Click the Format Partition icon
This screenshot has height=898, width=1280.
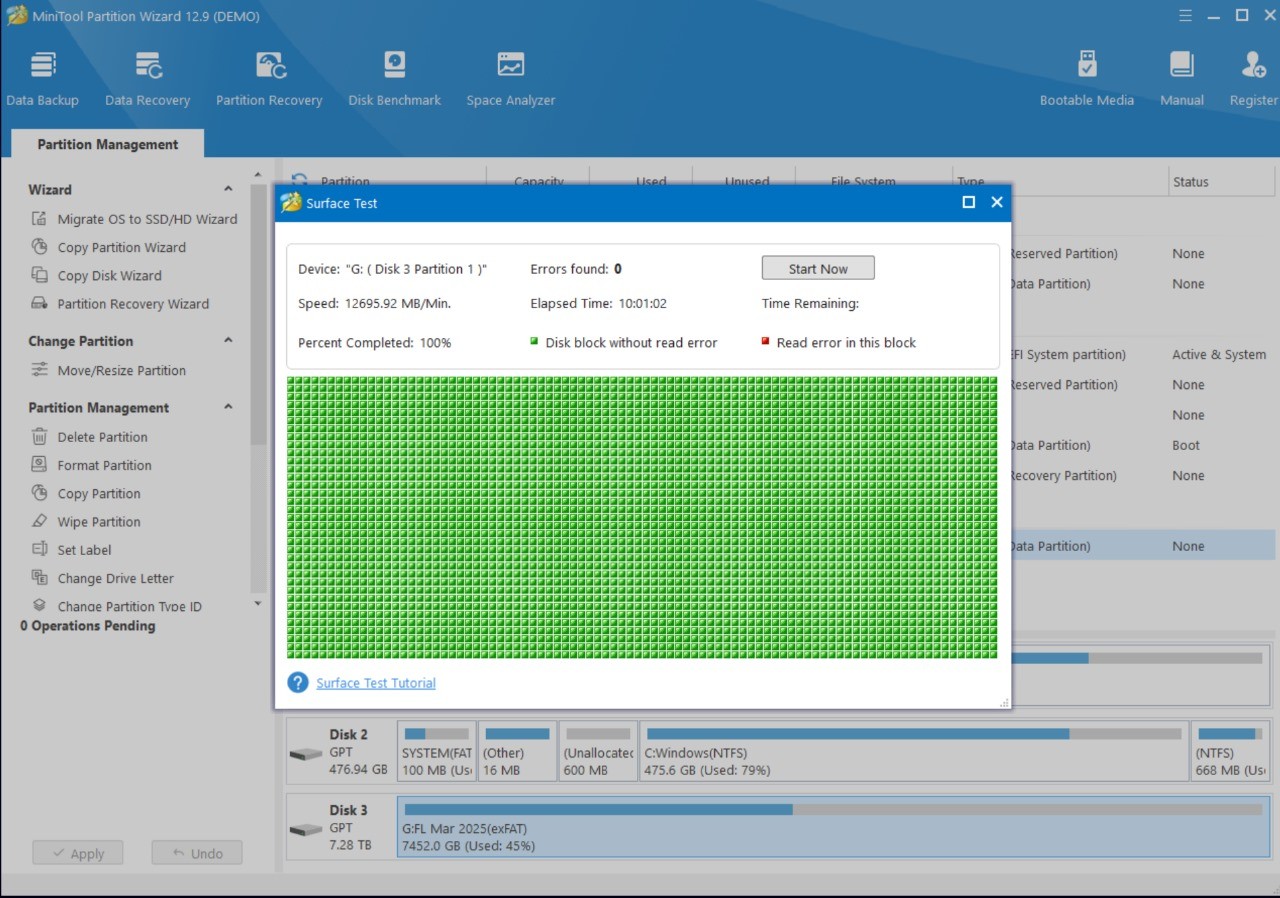coord(39,465)
